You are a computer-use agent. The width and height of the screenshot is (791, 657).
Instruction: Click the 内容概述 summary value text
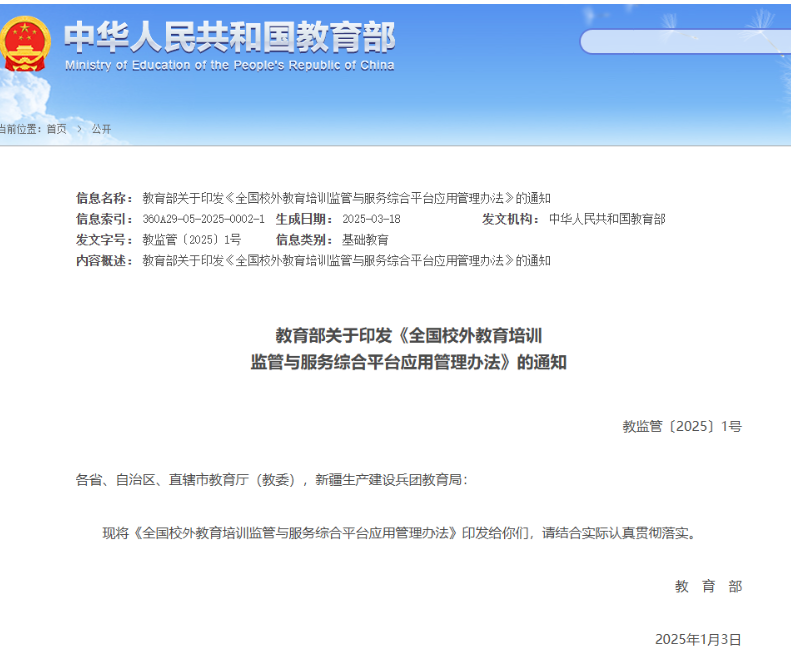[347, 260]
